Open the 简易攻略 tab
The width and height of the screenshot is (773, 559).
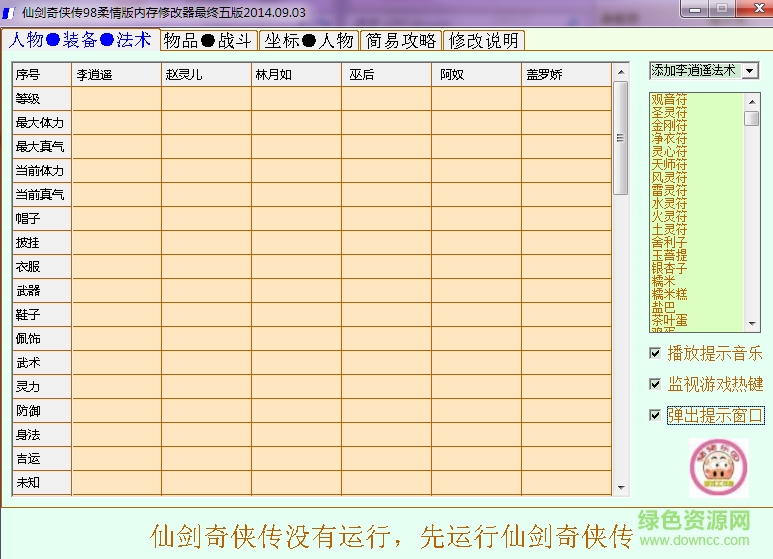[401, 40]
